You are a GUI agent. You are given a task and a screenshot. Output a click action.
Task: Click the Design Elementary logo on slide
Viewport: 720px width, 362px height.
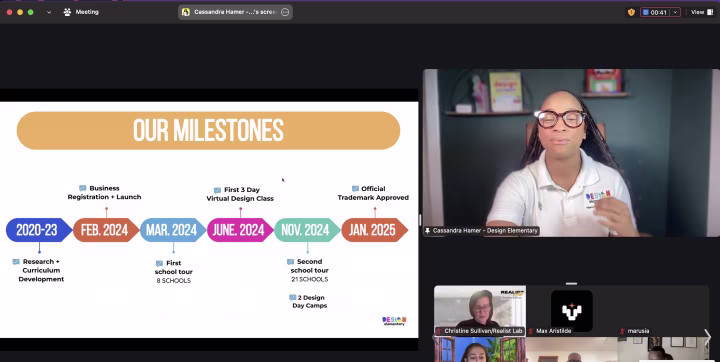click(394, 321)
